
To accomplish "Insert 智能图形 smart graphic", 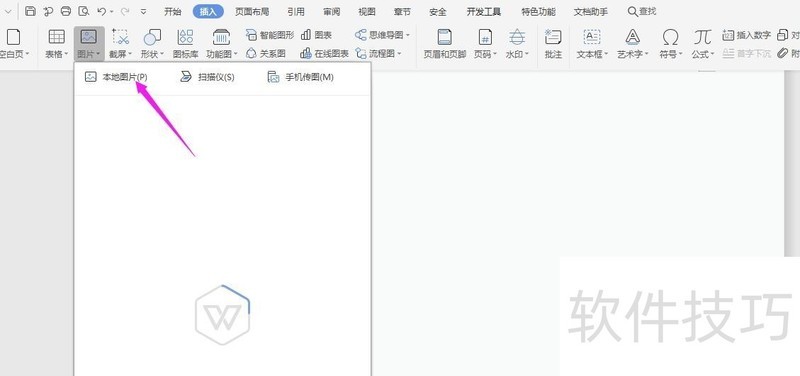I will click(270, 35).
